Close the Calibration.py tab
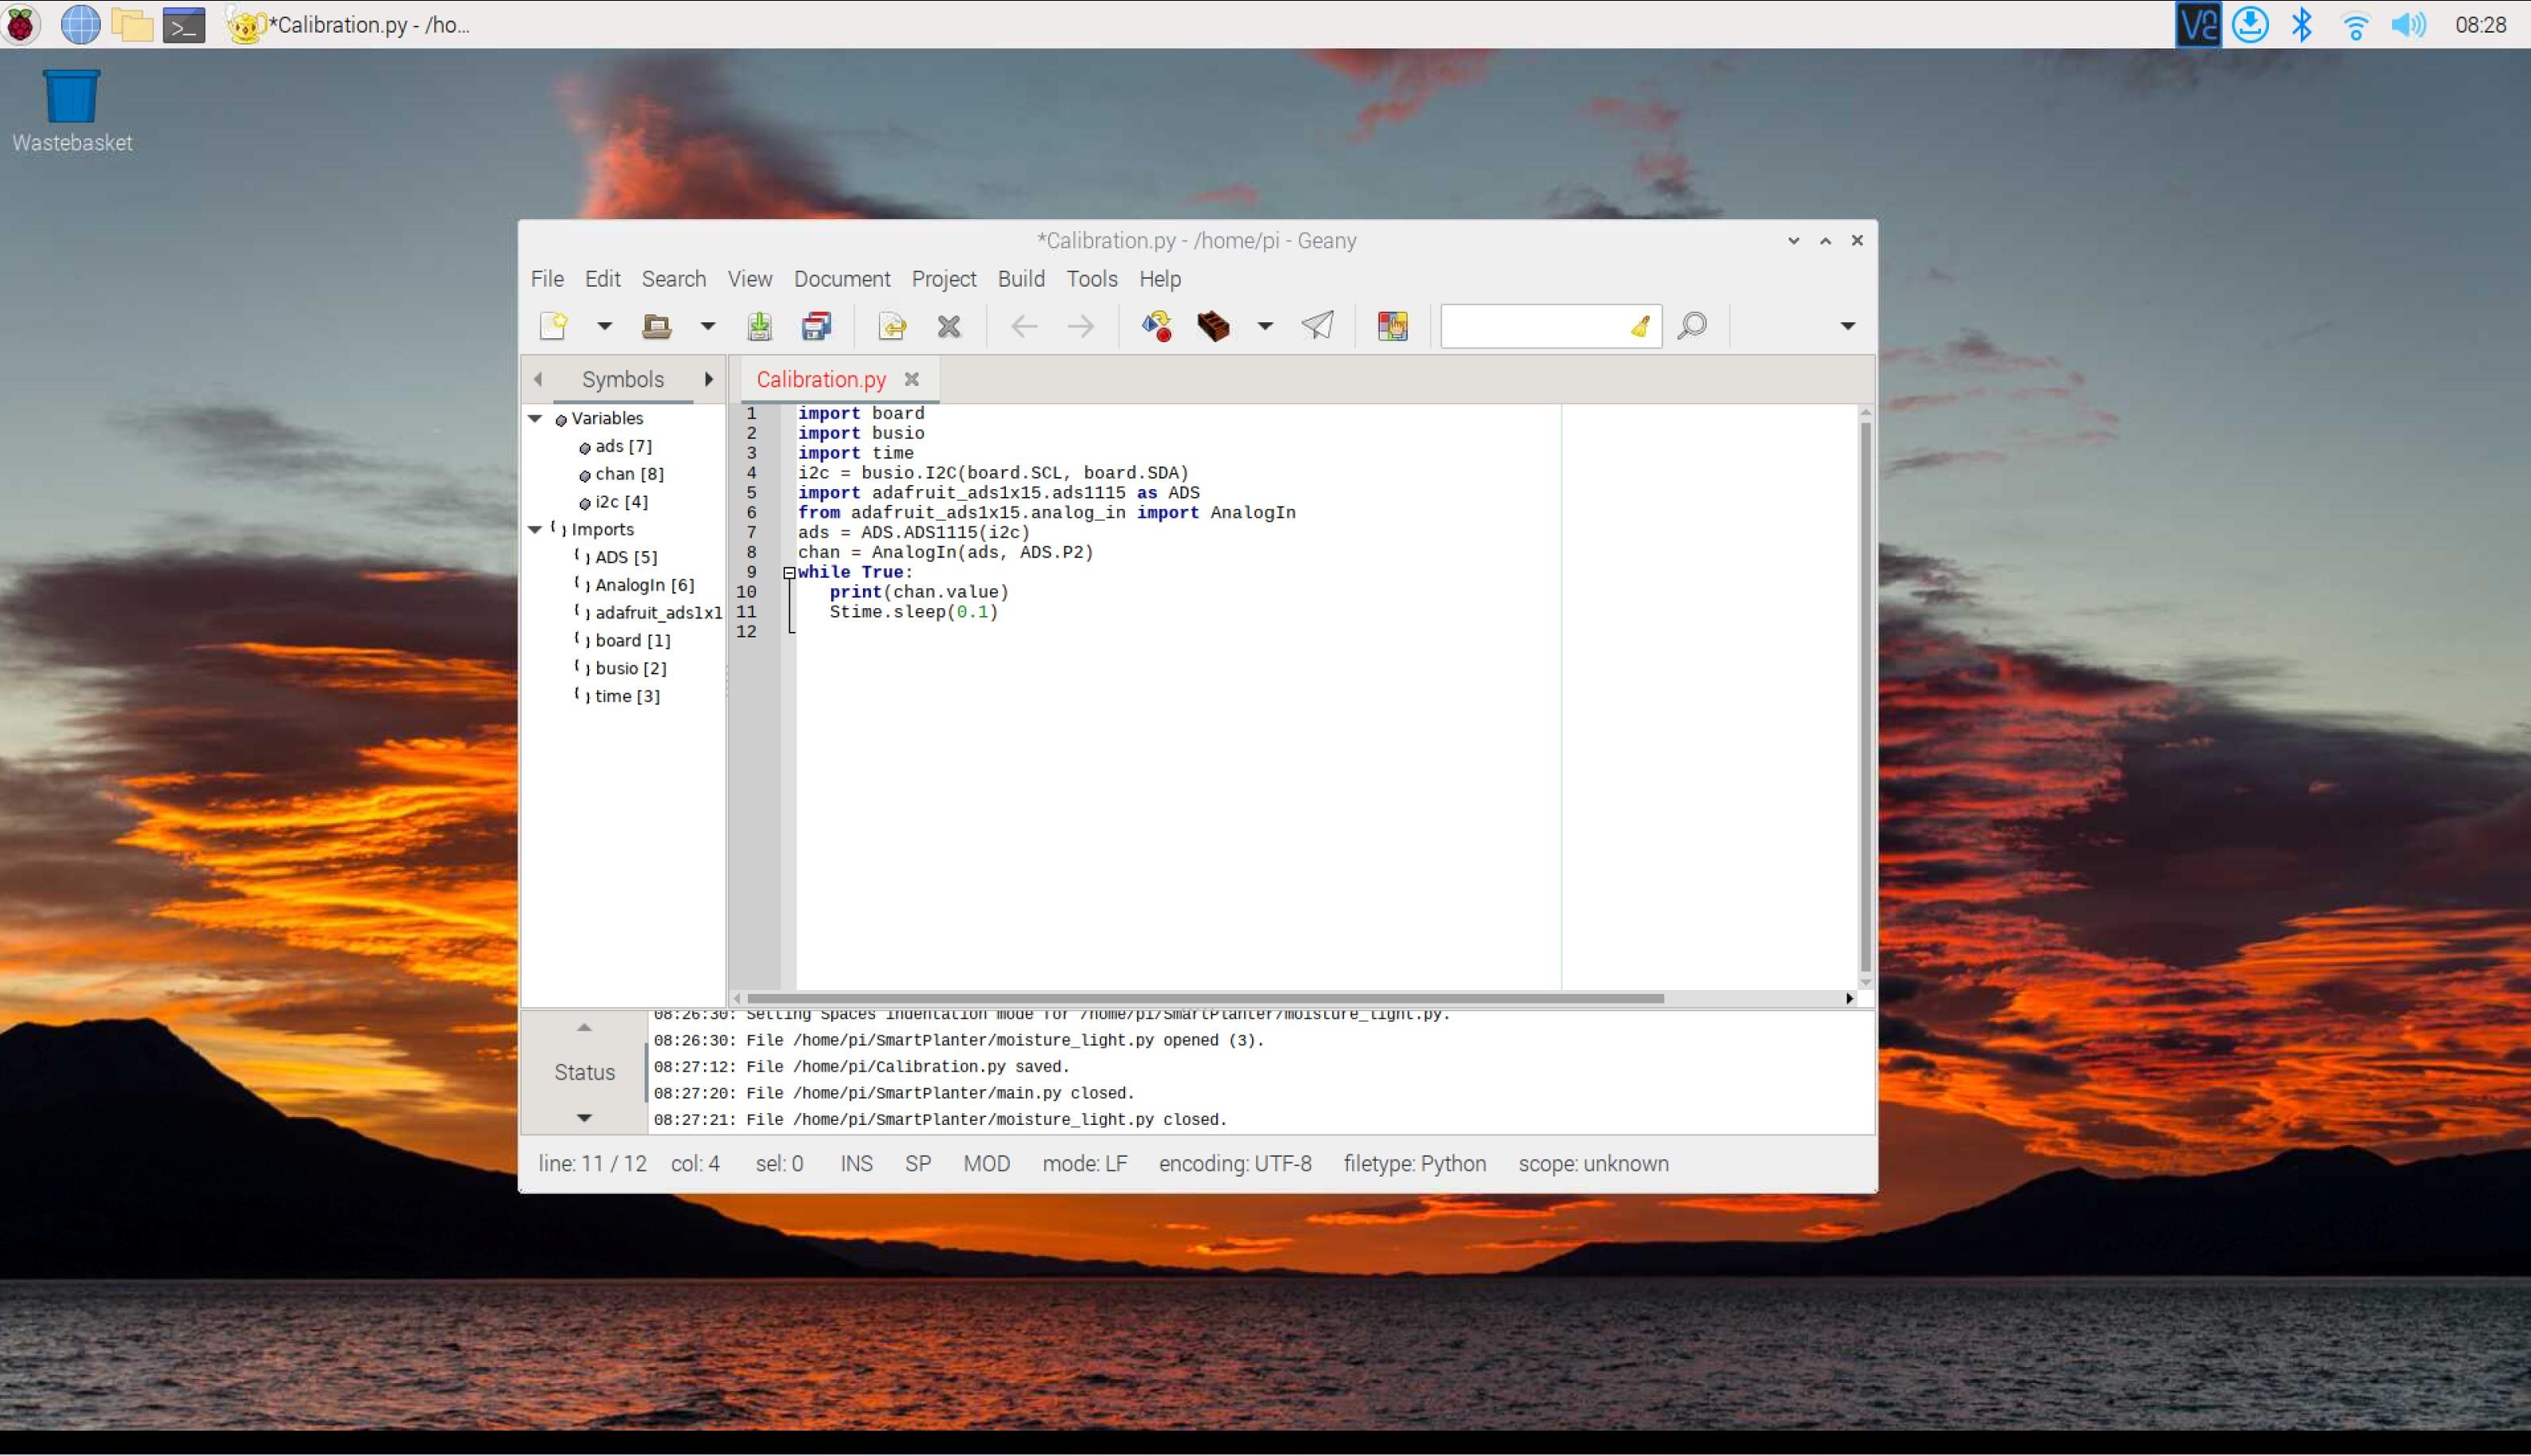 (x=911, y=379)
